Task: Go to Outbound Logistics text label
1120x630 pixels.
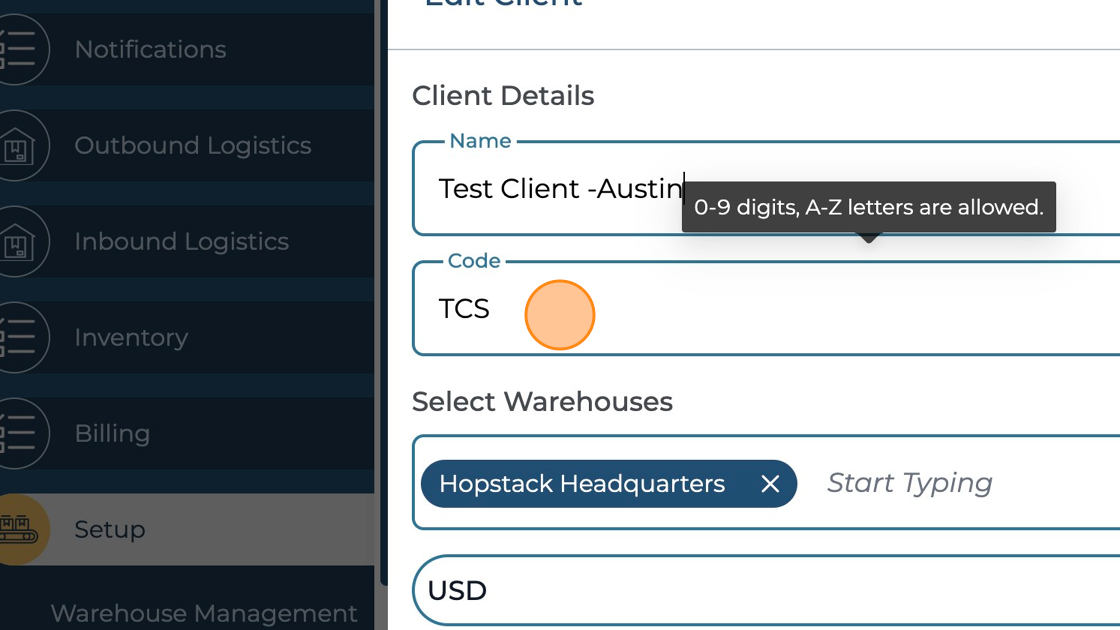Action: point(192,146)
